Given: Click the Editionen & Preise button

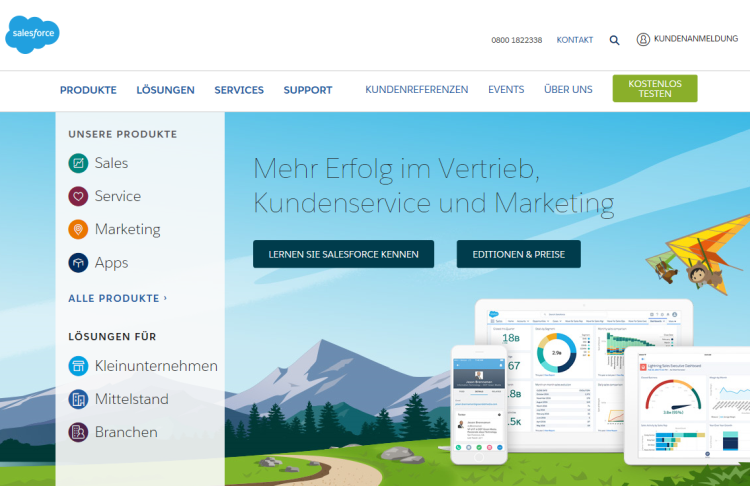Looking at the screenshot, I should pos(518,254).
